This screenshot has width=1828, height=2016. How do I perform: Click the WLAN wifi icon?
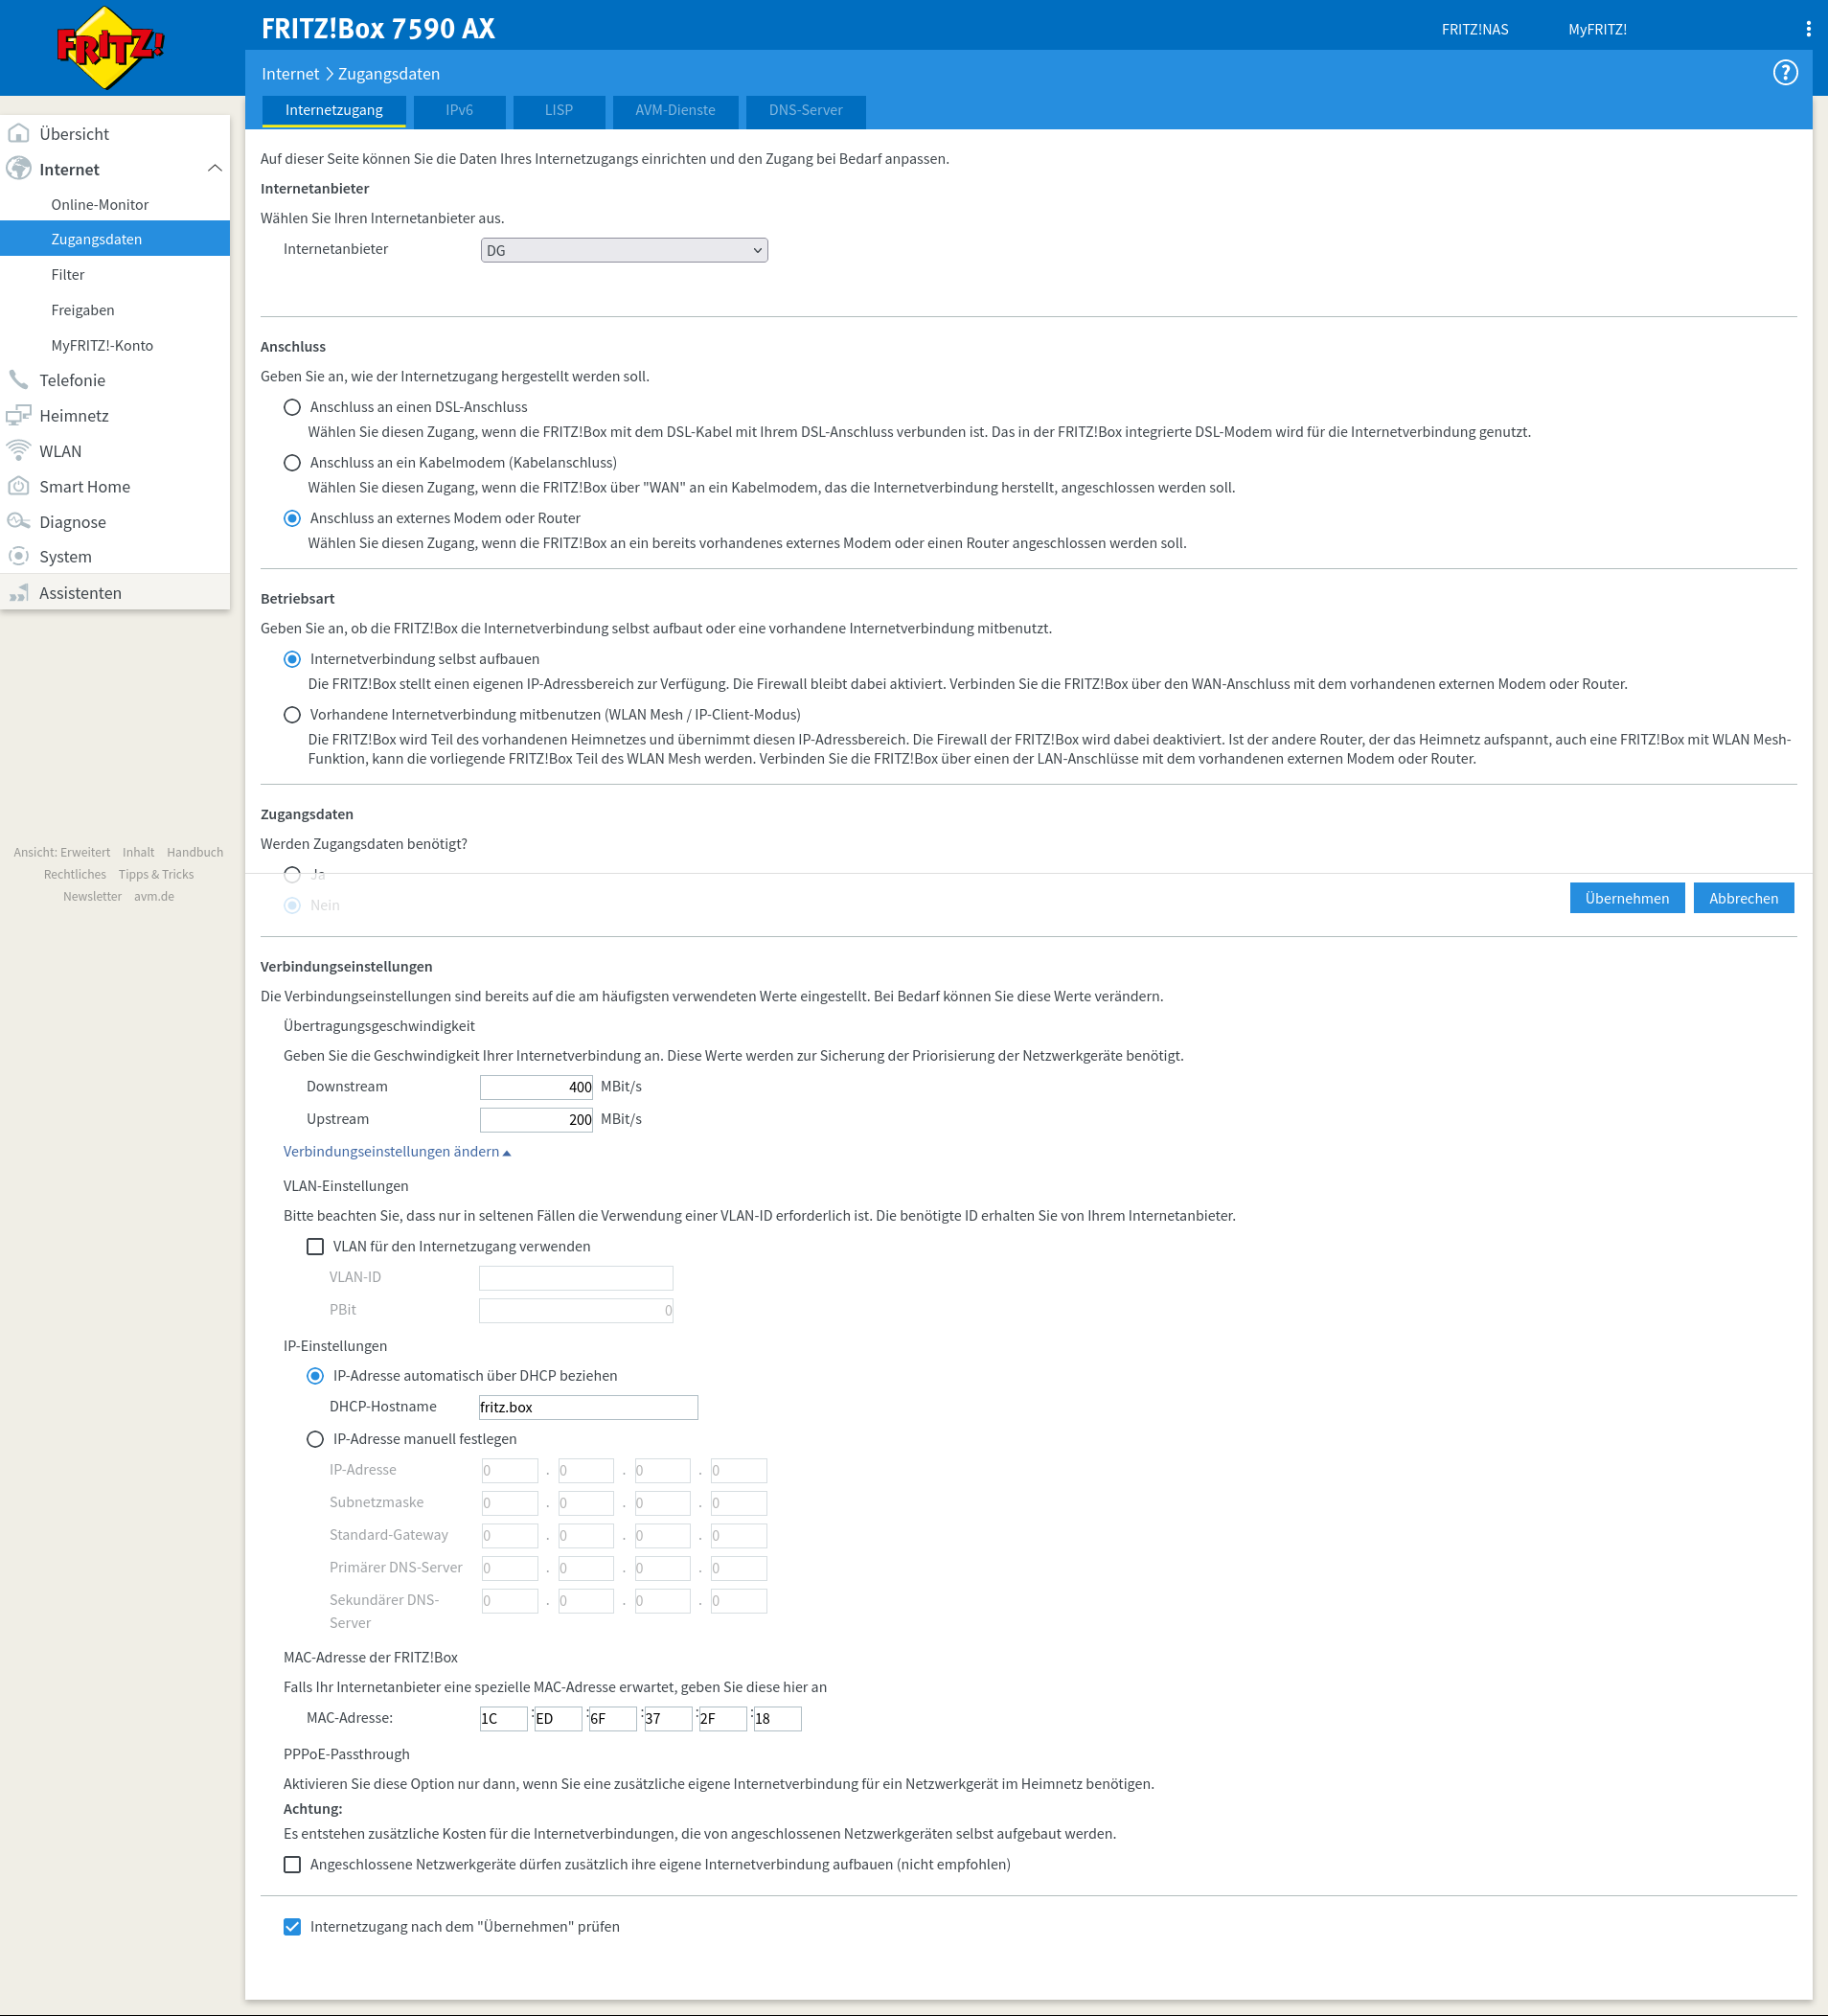(19, 451)
